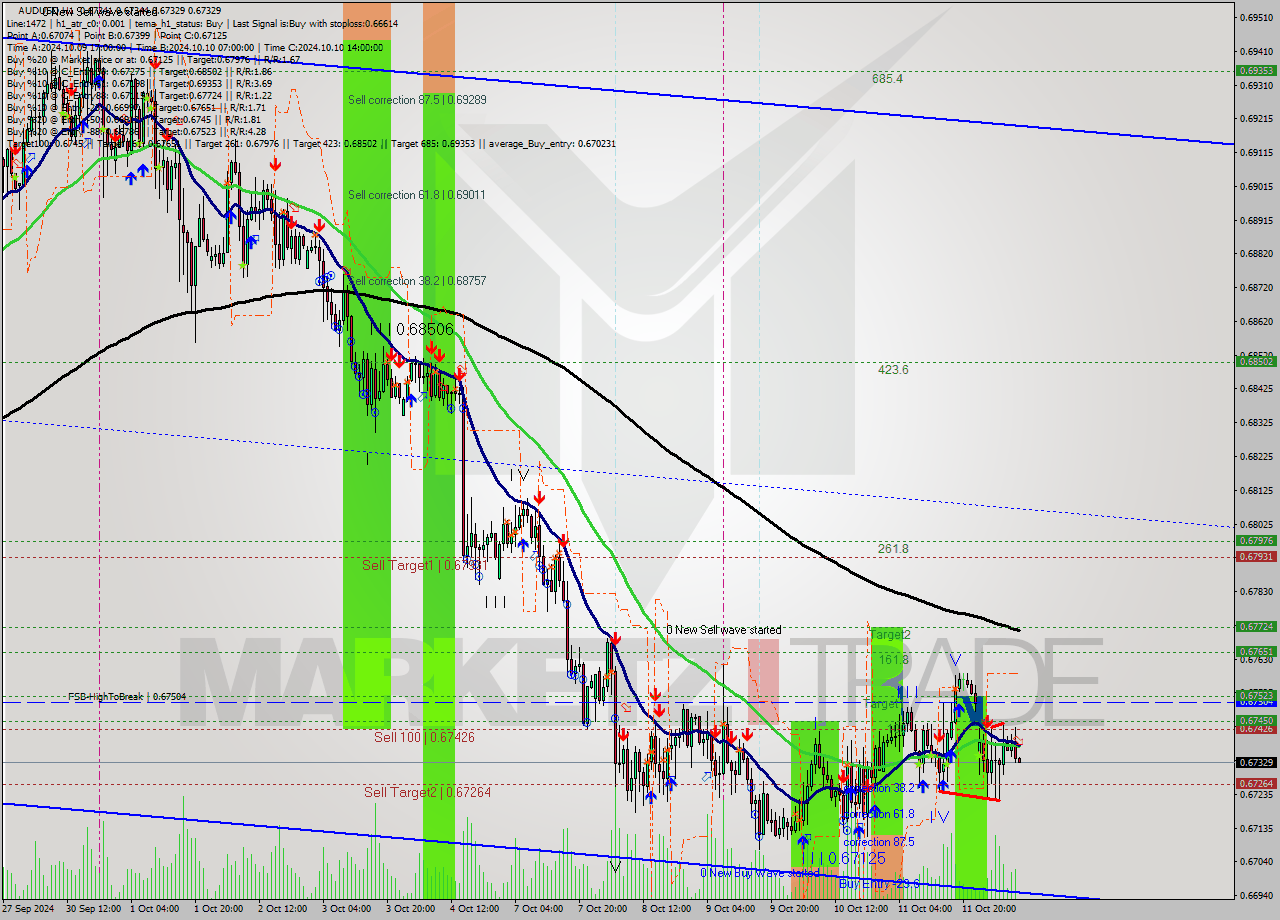Click the '161.8' Fibonacci level label
1280x920 pixels.
[x=893, y=660]
